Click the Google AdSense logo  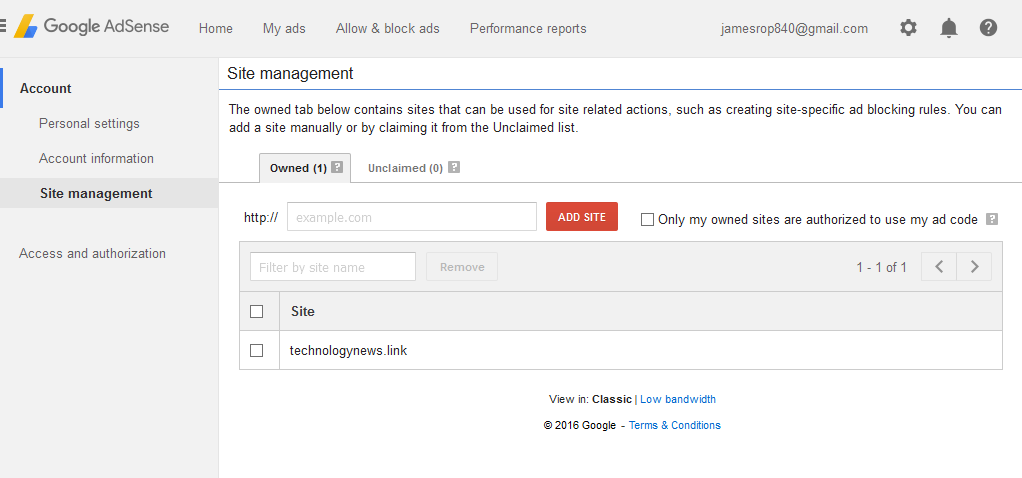coord(91,27)
